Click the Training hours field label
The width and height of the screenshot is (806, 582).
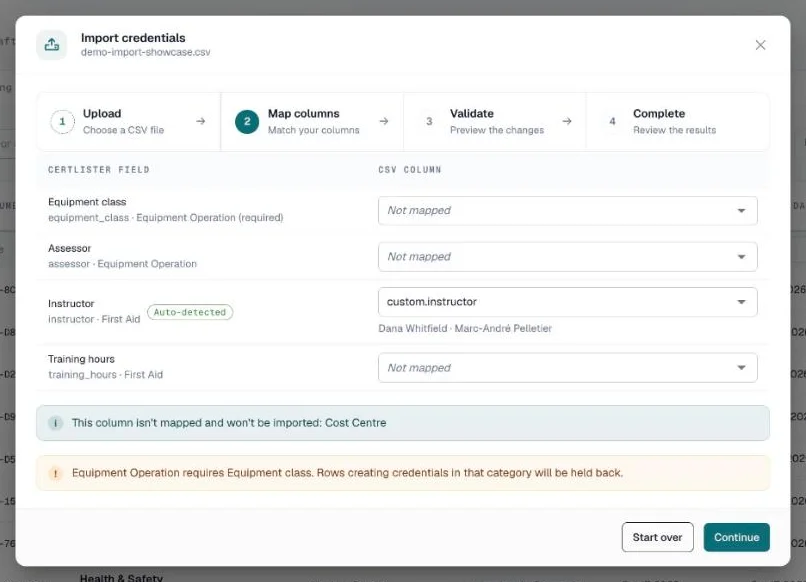(x=81, y=359)
